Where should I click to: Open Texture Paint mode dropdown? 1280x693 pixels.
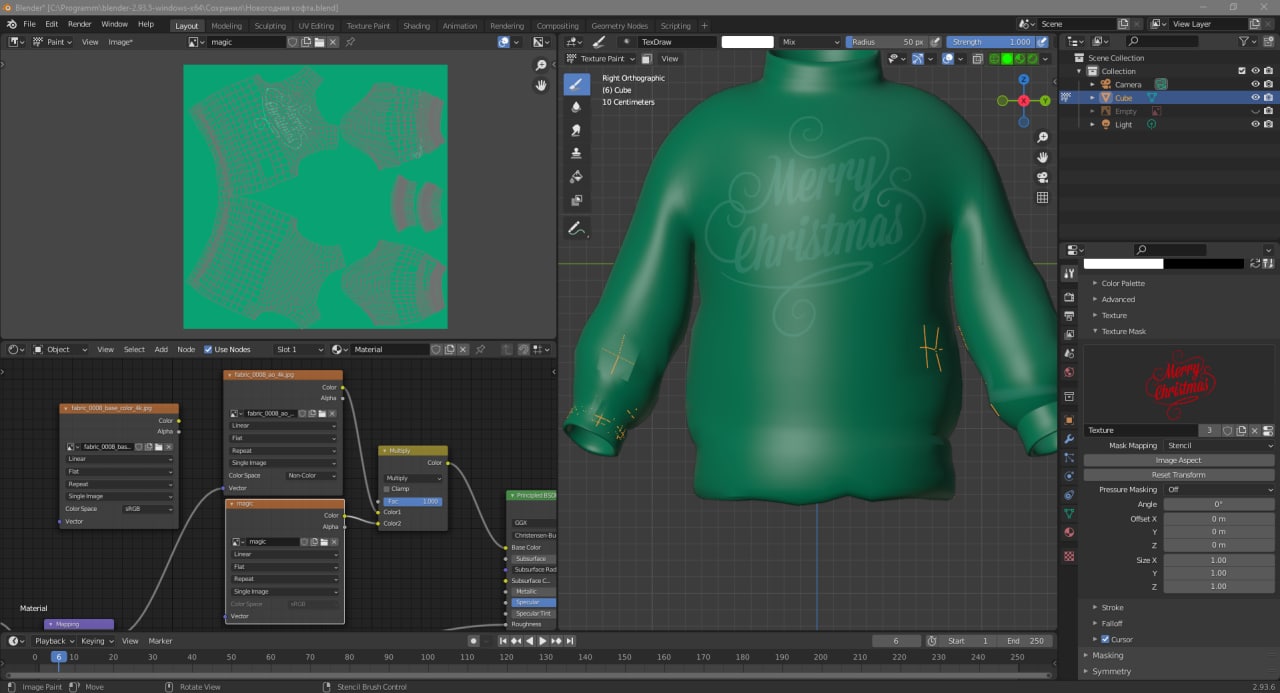click(x=600, y=59)
